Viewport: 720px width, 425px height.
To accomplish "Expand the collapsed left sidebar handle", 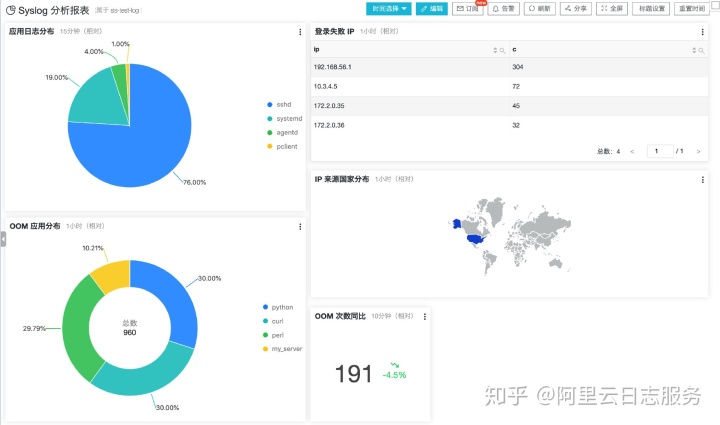I will click(x=3, y=239).
